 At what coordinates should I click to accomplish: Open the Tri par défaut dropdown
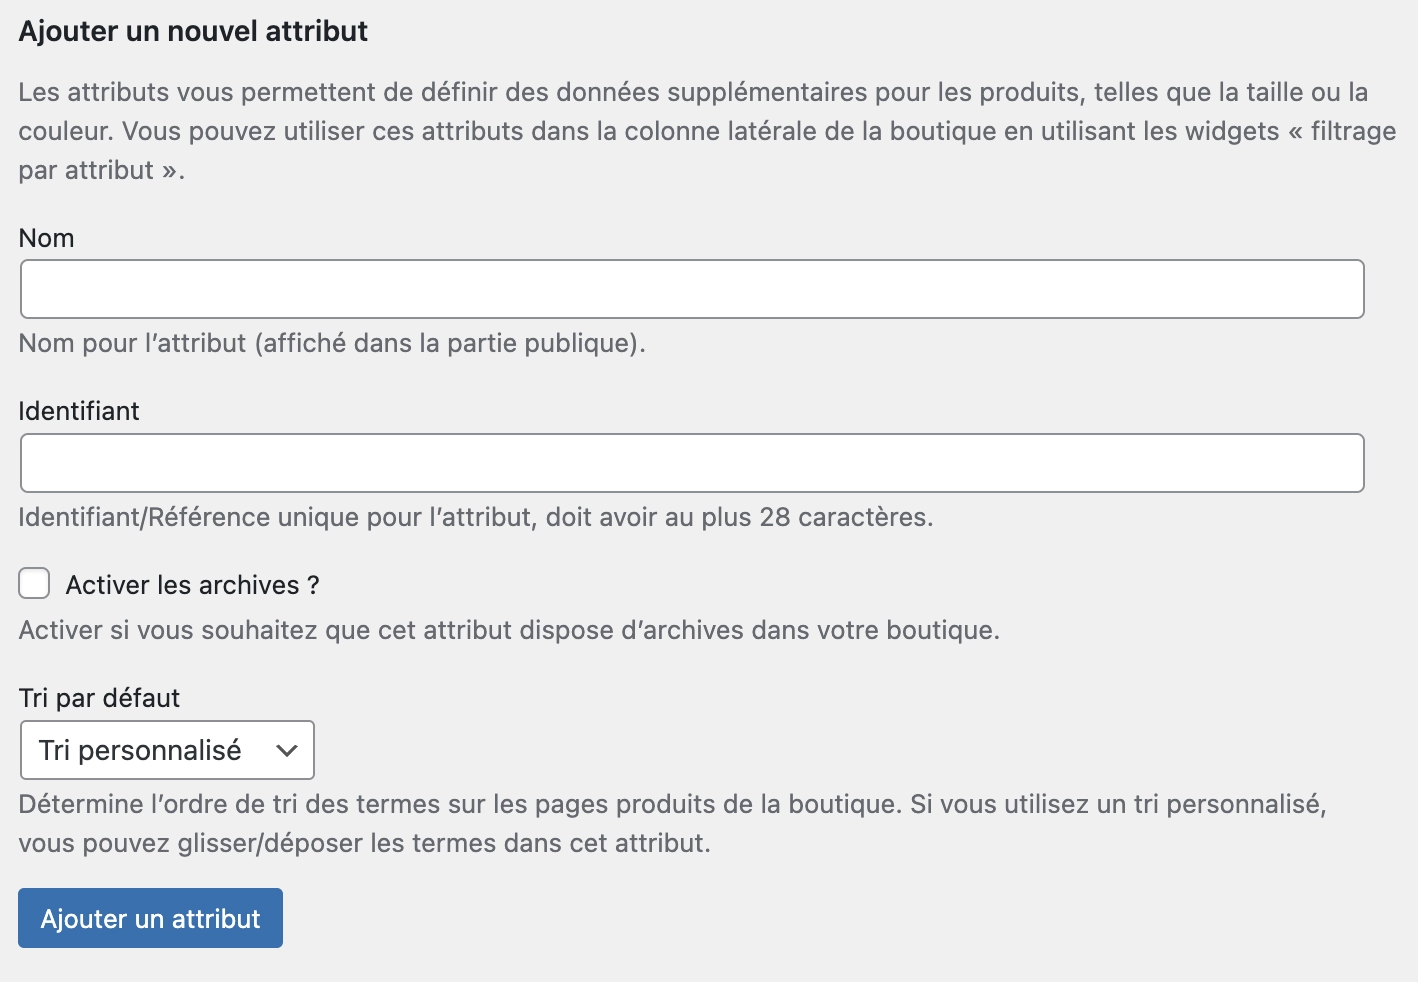tap(167, 750)
